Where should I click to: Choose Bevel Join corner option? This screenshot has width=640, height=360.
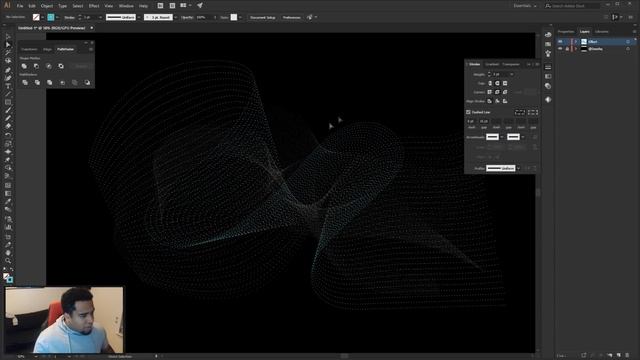[x=505, y=92]
